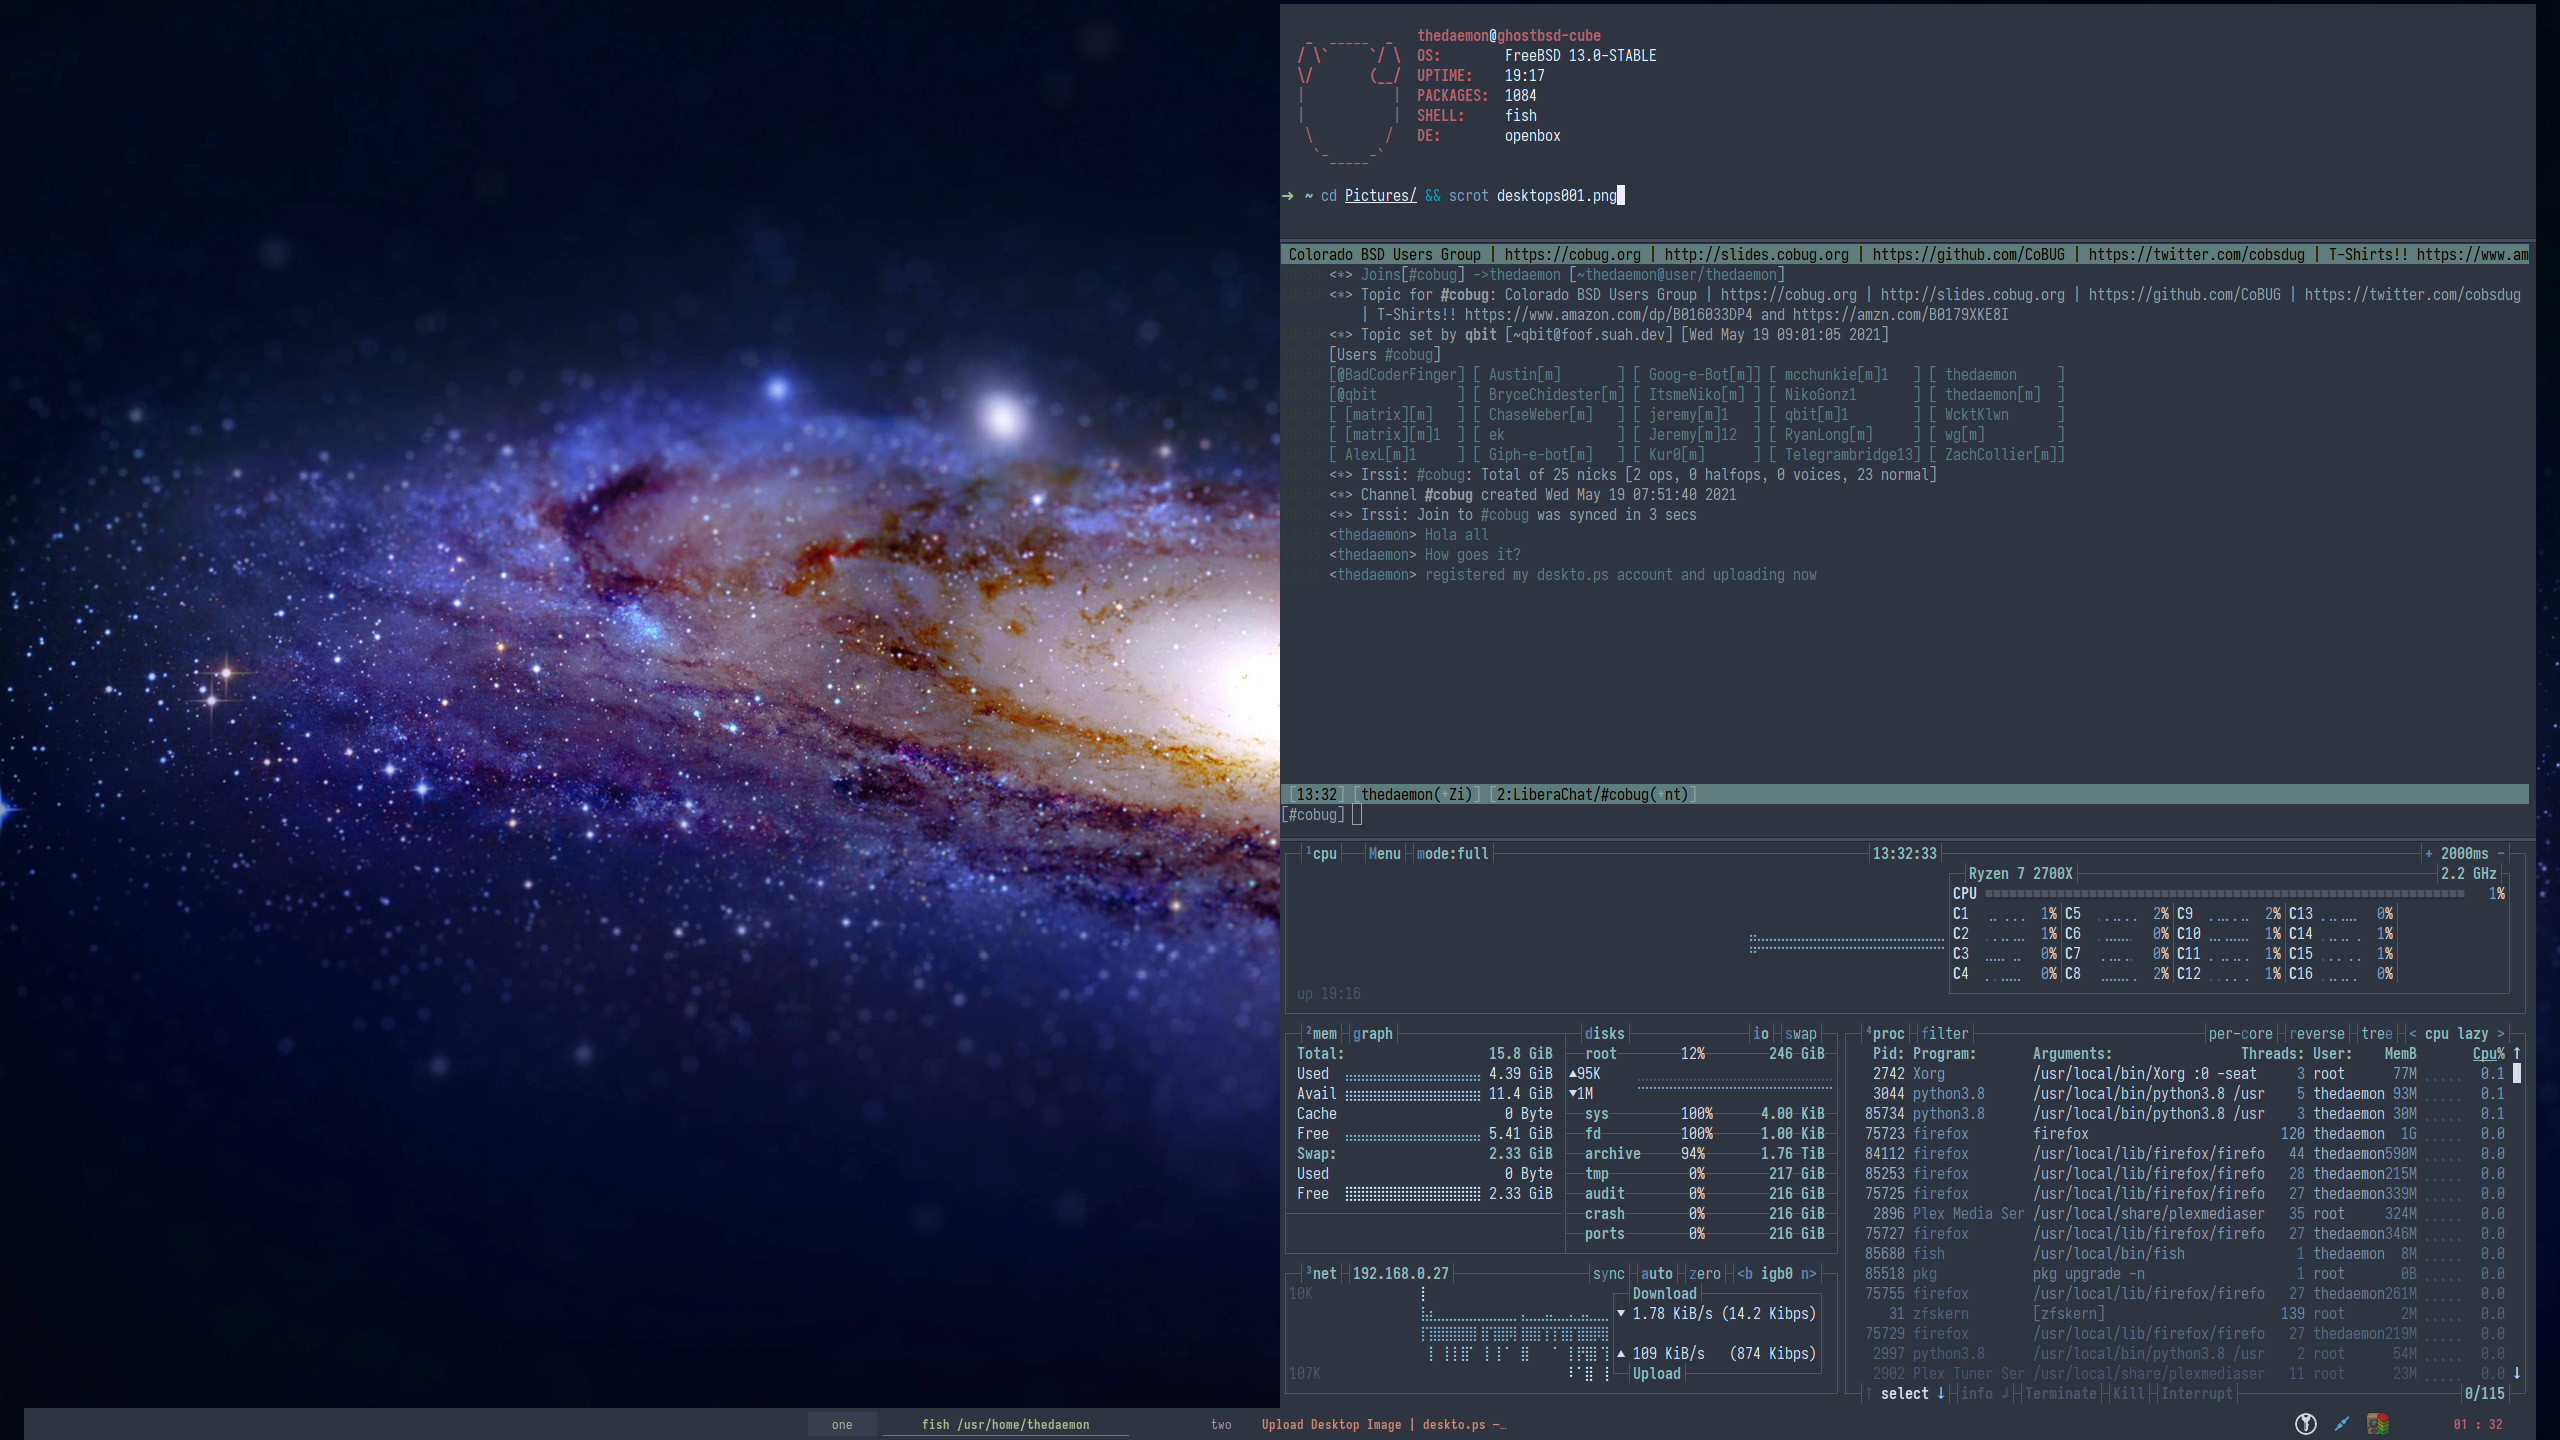Switch to the fish /usr/home/thedaemon taskbar window

pos(1005,1424)
